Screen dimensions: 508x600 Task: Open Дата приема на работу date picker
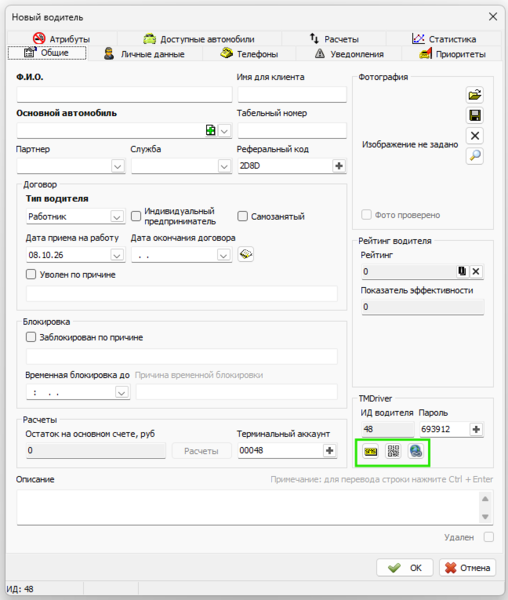[x=117, y=255]
